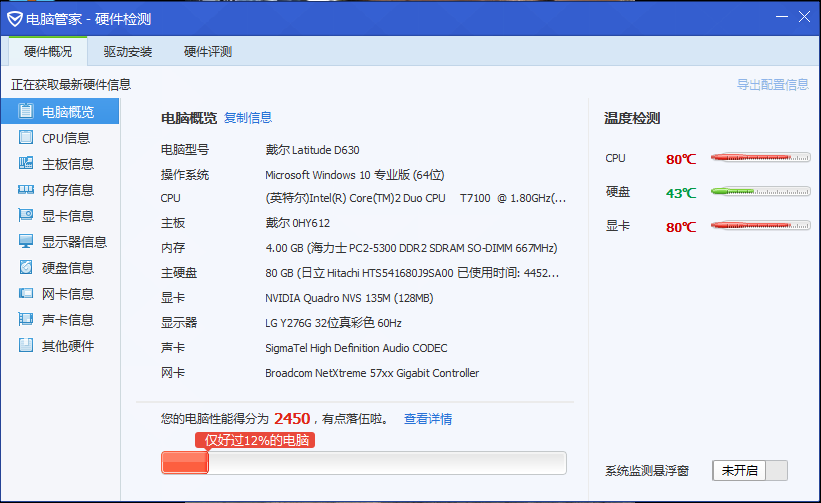
Task: Click the 显卡信息 graphics card icon
Action: click(x=26, y=215)
